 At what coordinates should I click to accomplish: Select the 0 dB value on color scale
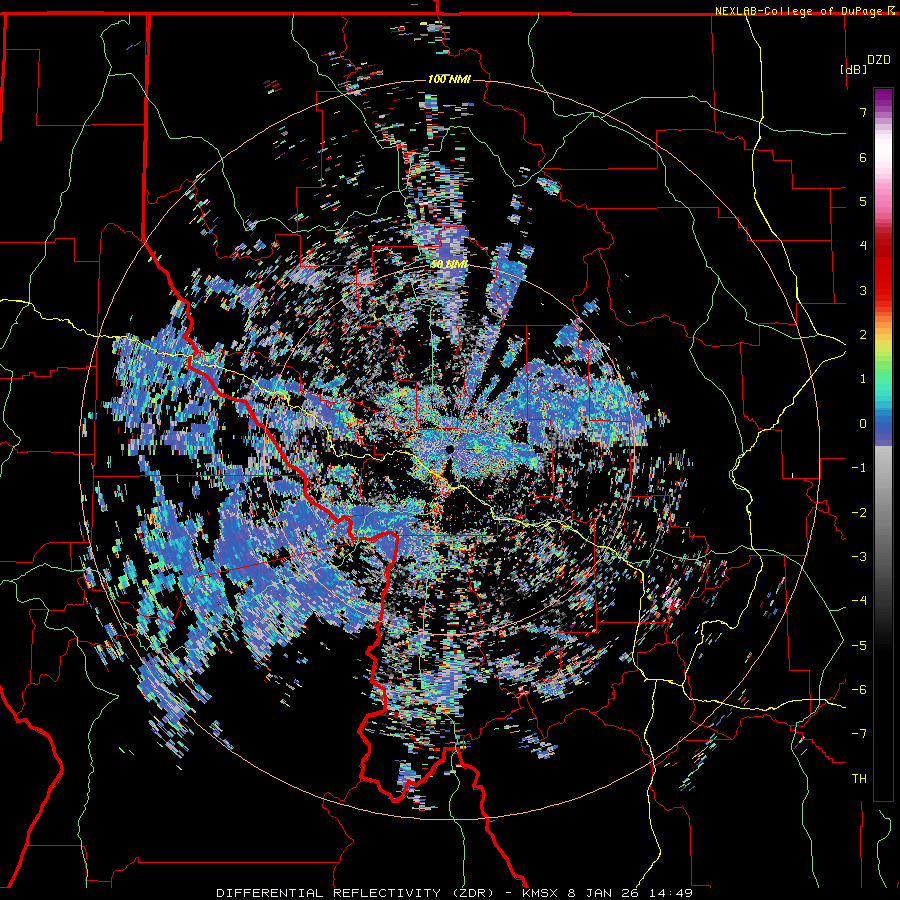[863, 424]
